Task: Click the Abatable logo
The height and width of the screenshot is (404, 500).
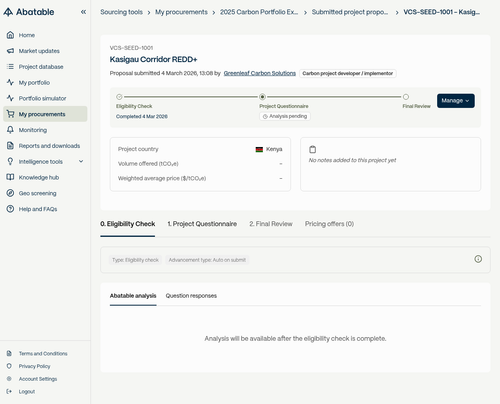Action: point(29,12)
